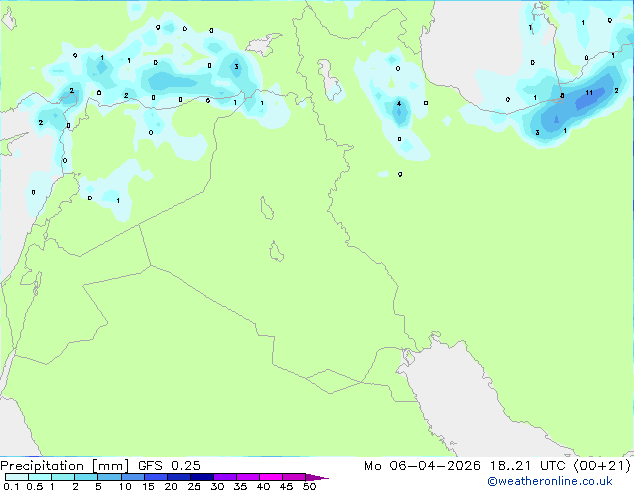Click the "(00+21)" forecast offset text
The width and height of the screenshot is (634, 490).
pos(602,466)
